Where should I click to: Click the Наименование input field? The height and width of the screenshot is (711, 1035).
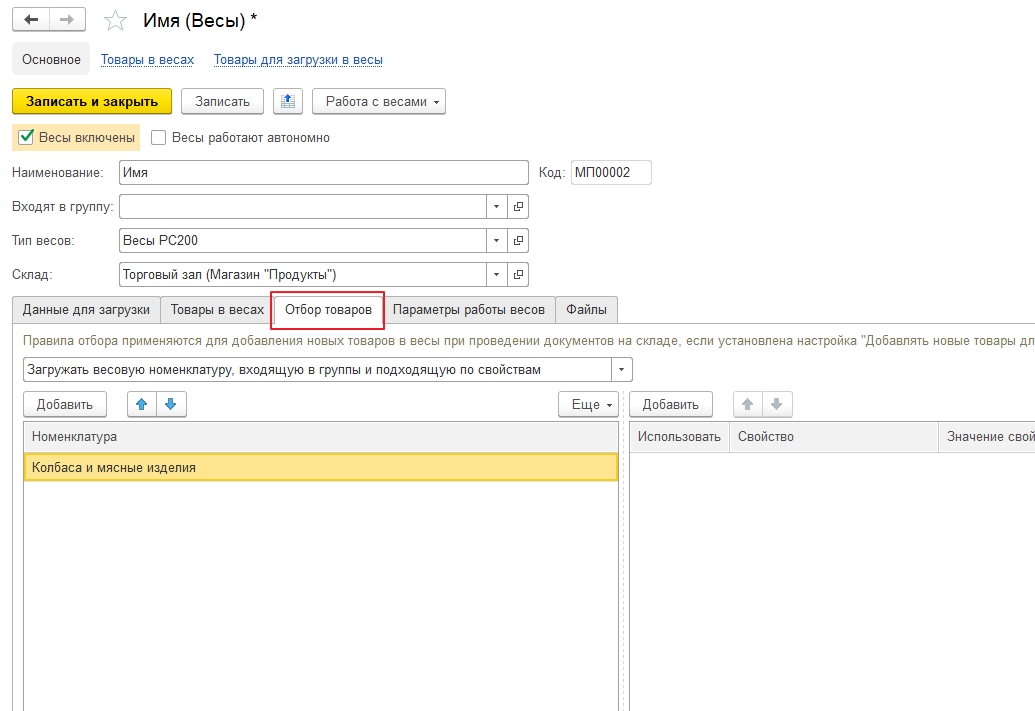pos(323,173)
